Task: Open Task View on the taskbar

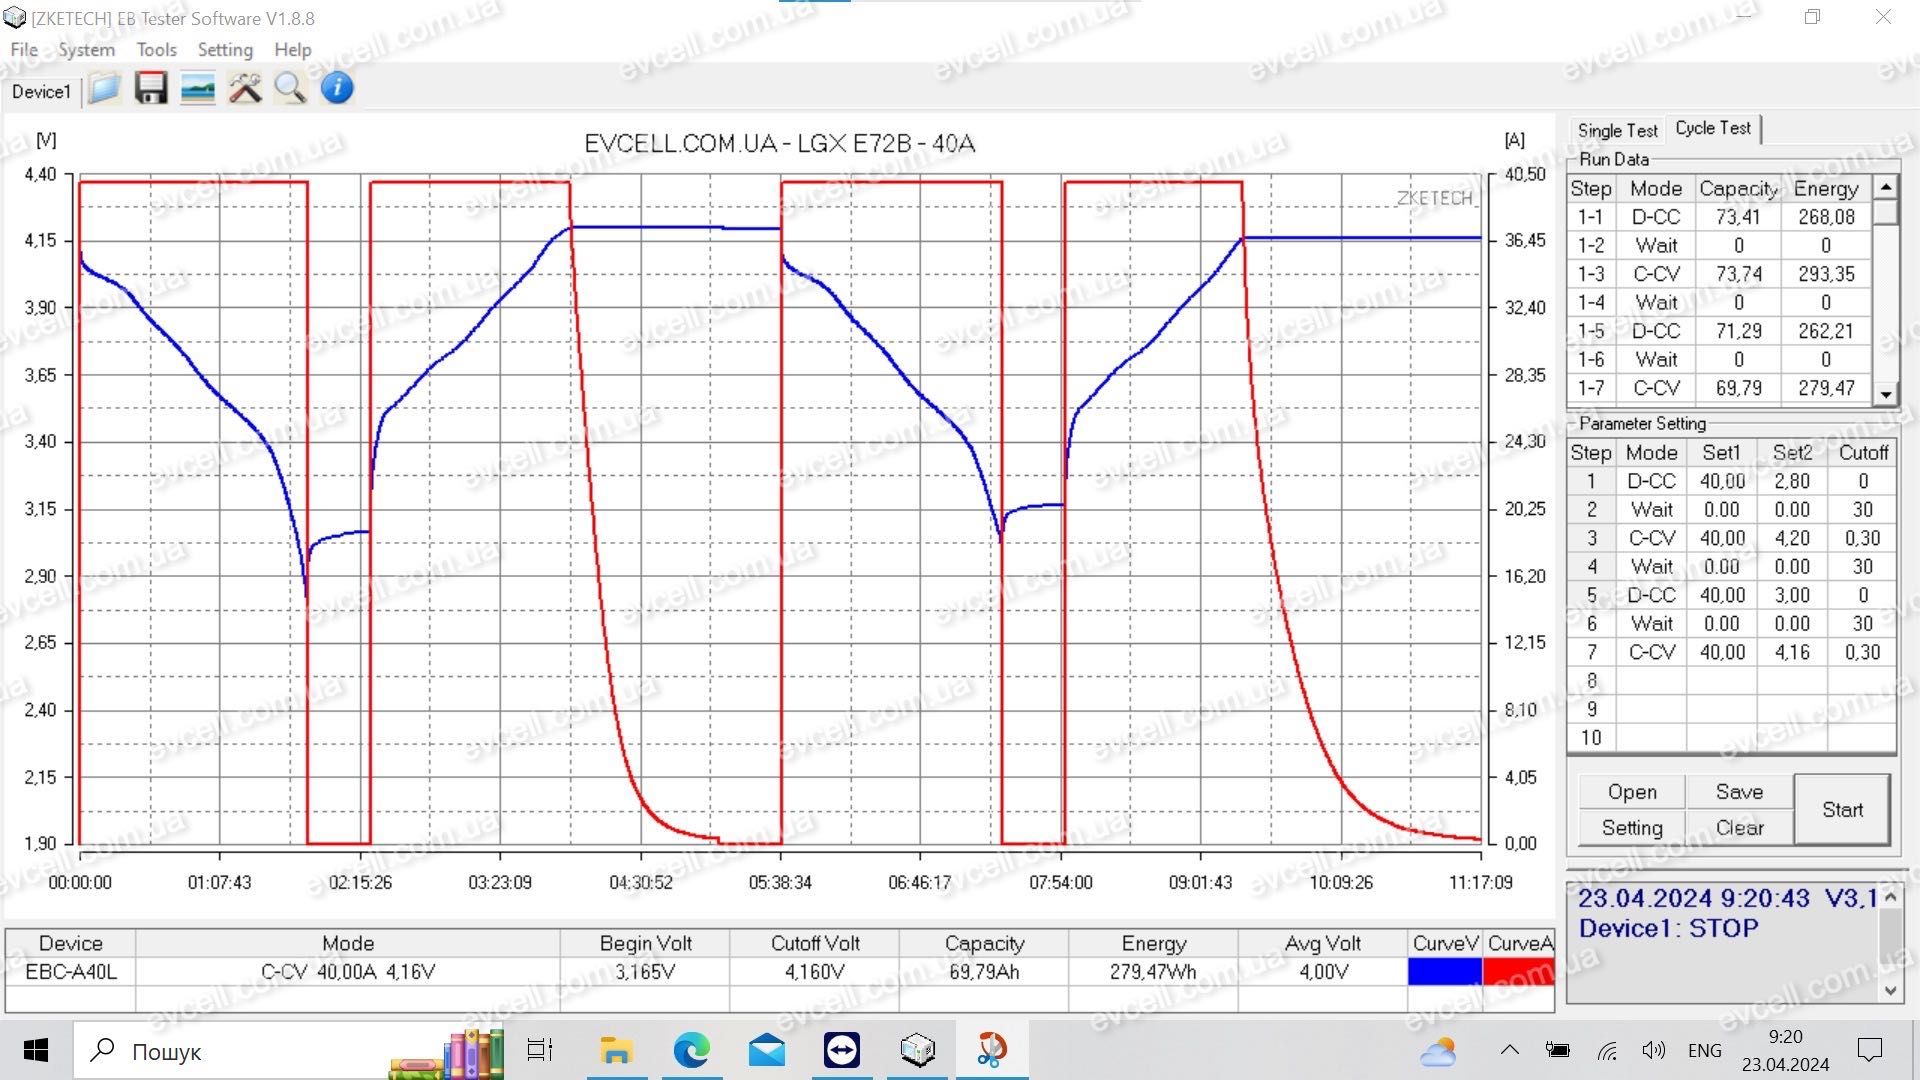Action: (x=540, y=1050)
